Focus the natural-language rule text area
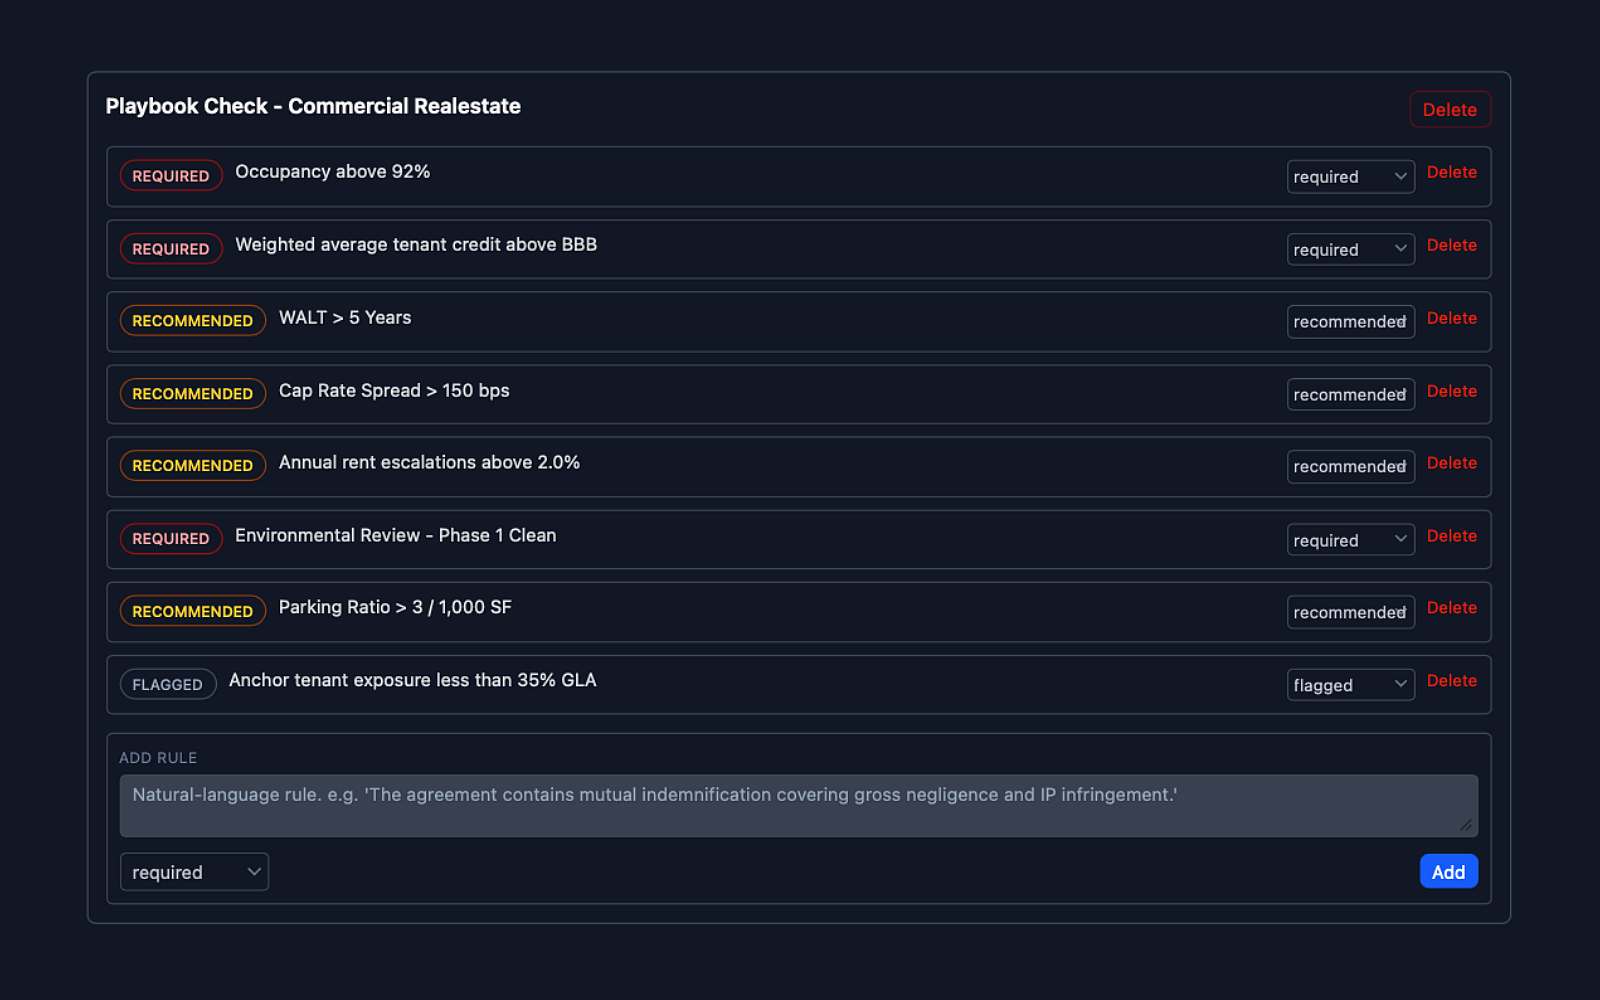The height and width of the screenshot is (1000, 1600). 799,806
